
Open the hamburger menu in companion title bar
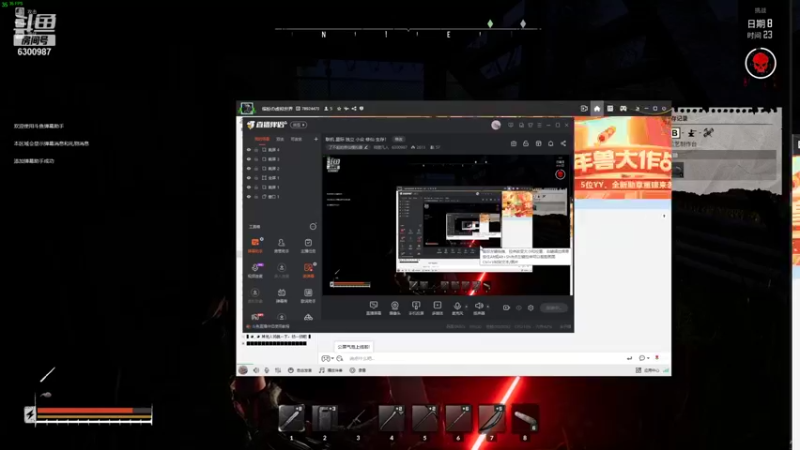click(539, 125)
